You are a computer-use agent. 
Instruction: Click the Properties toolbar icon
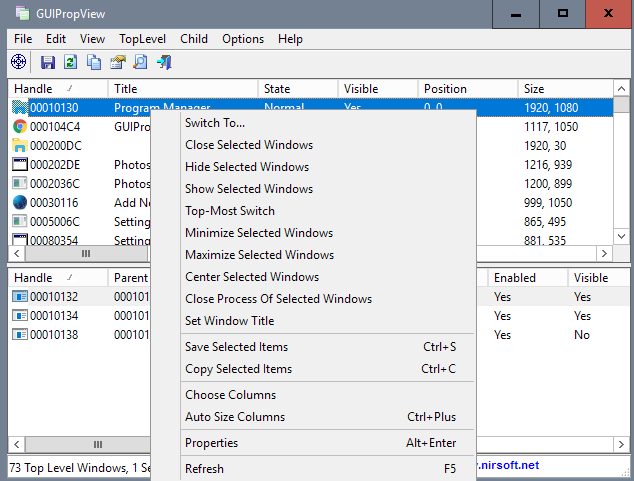[118, 62]
